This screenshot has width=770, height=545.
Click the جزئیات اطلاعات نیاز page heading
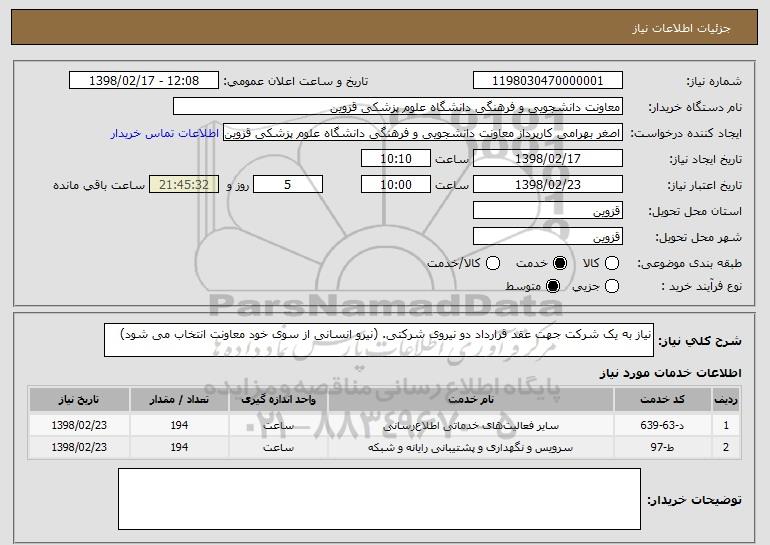pyautogui.click(x=681, y=28)
